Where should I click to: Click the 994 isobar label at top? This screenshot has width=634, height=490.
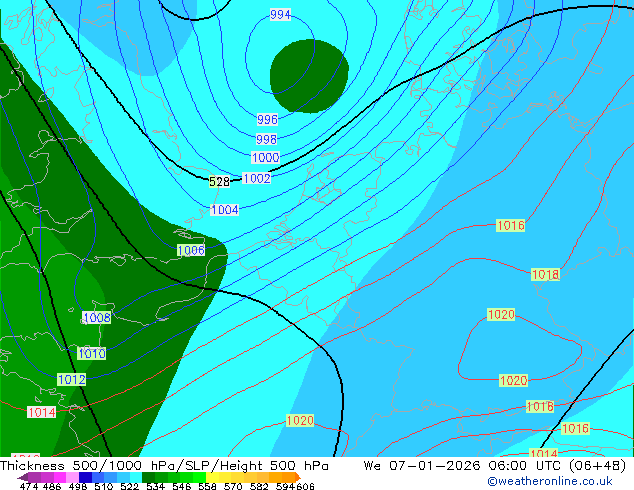tap(280, 15)
